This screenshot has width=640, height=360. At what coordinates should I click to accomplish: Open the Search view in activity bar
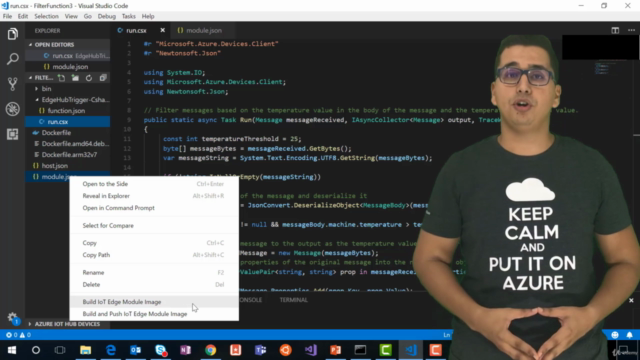(x=13, y=59)
